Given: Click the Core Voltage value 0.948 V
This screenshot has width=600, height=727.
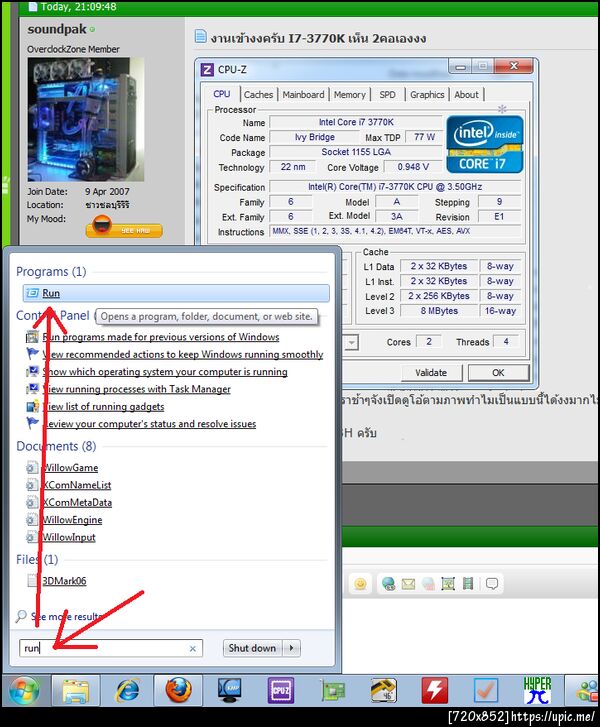Looking at the screenshot, I should point(413,167).
